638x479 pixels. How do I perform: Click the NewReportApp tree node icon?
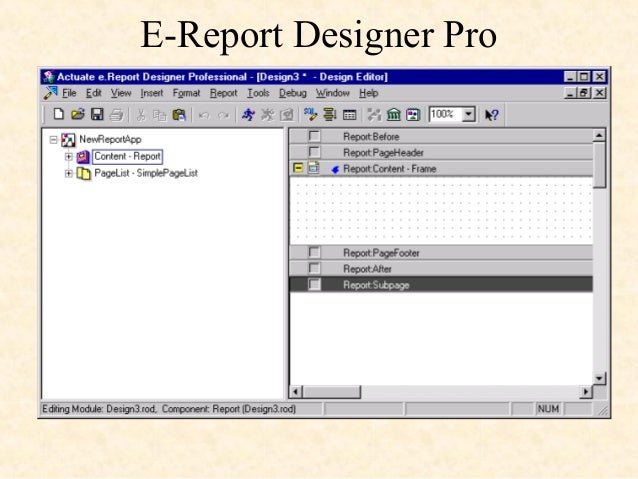click(68, 140)
